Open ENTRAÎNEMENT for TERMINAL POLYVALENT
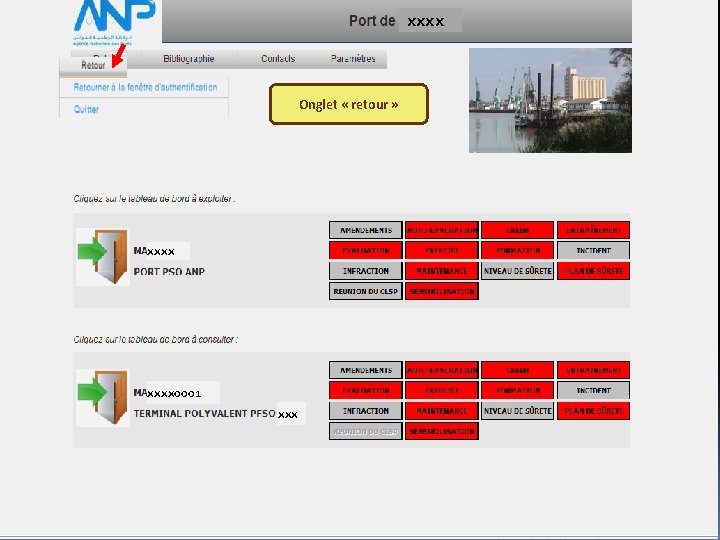The image size is (720, 540). click(x=593, y=370)
